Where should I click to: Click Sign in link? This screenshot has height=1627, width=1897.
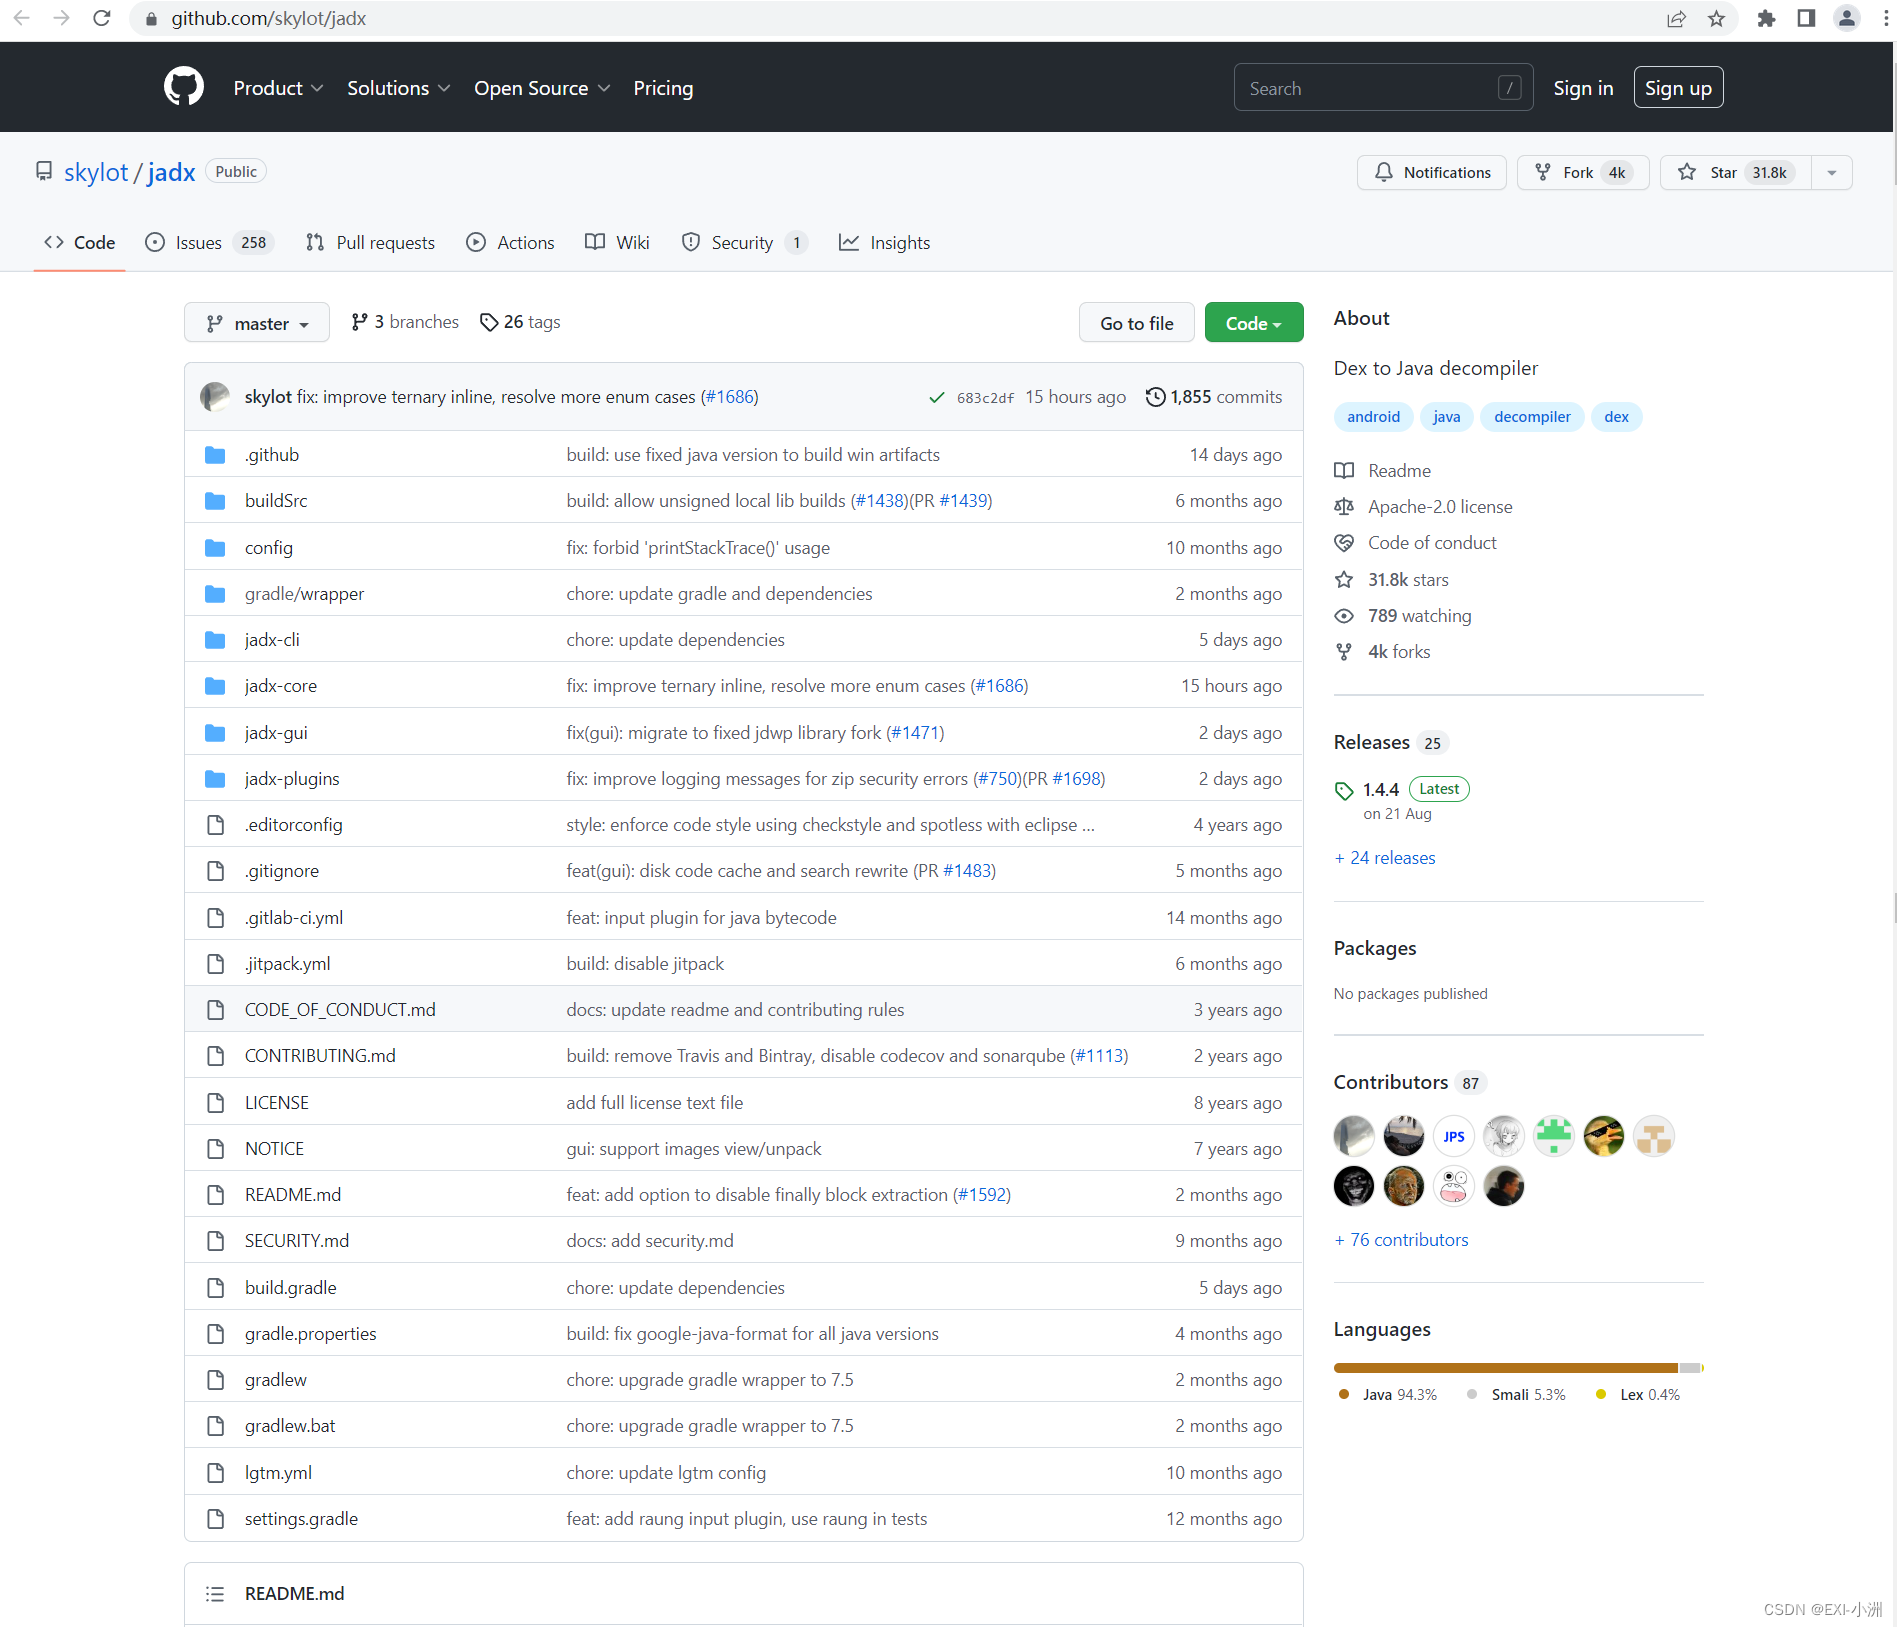coord(1583,88)
